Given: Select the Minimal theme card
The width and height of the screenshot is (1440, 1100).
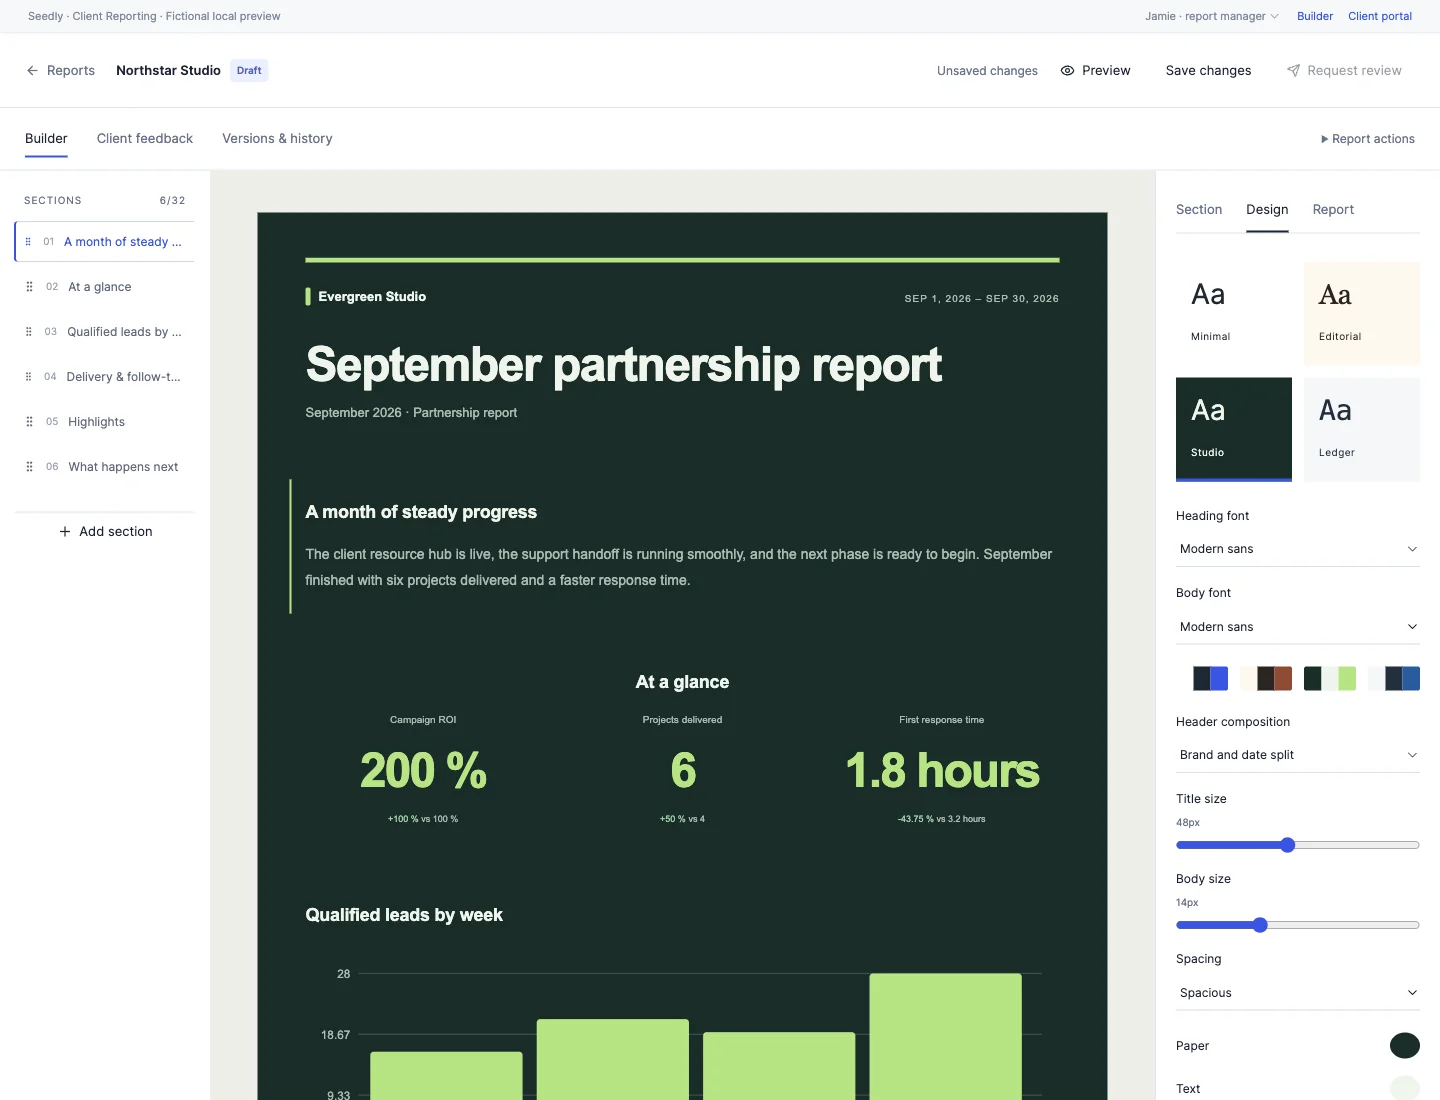Looking at the screenshot, I should click(x=1234, y=313).
